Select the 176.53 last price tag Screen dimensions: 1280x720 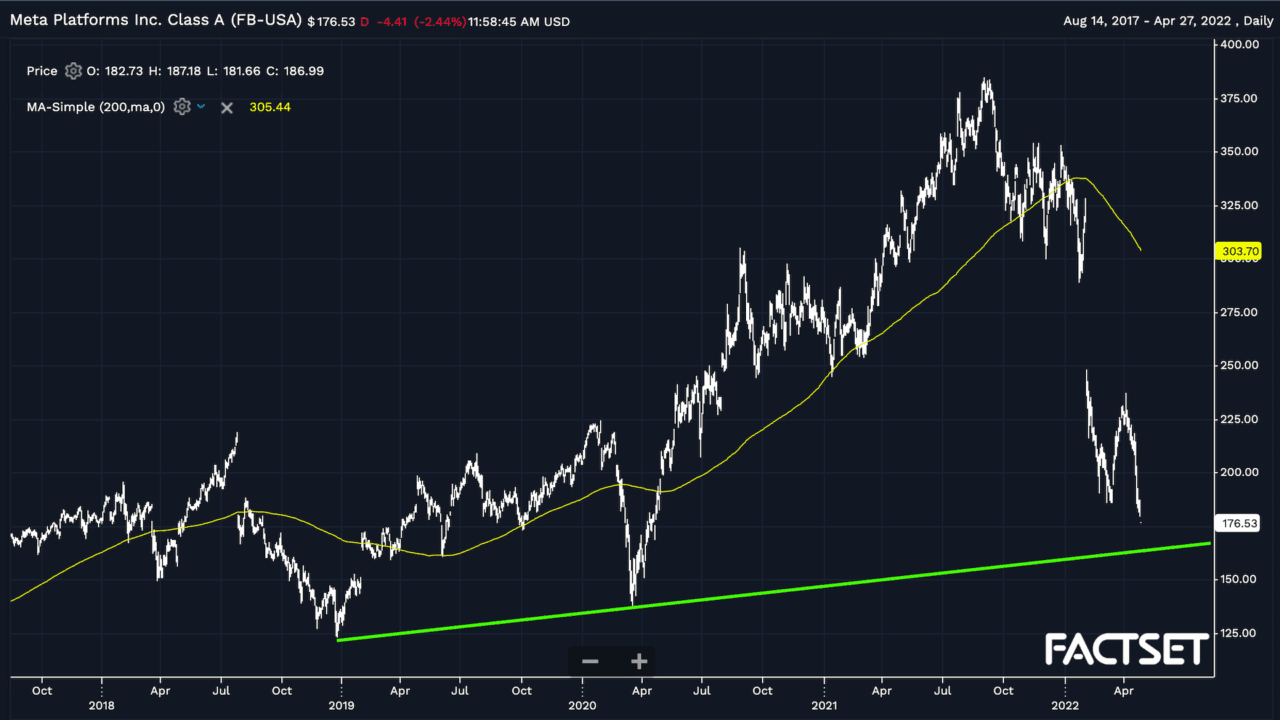1240,523
